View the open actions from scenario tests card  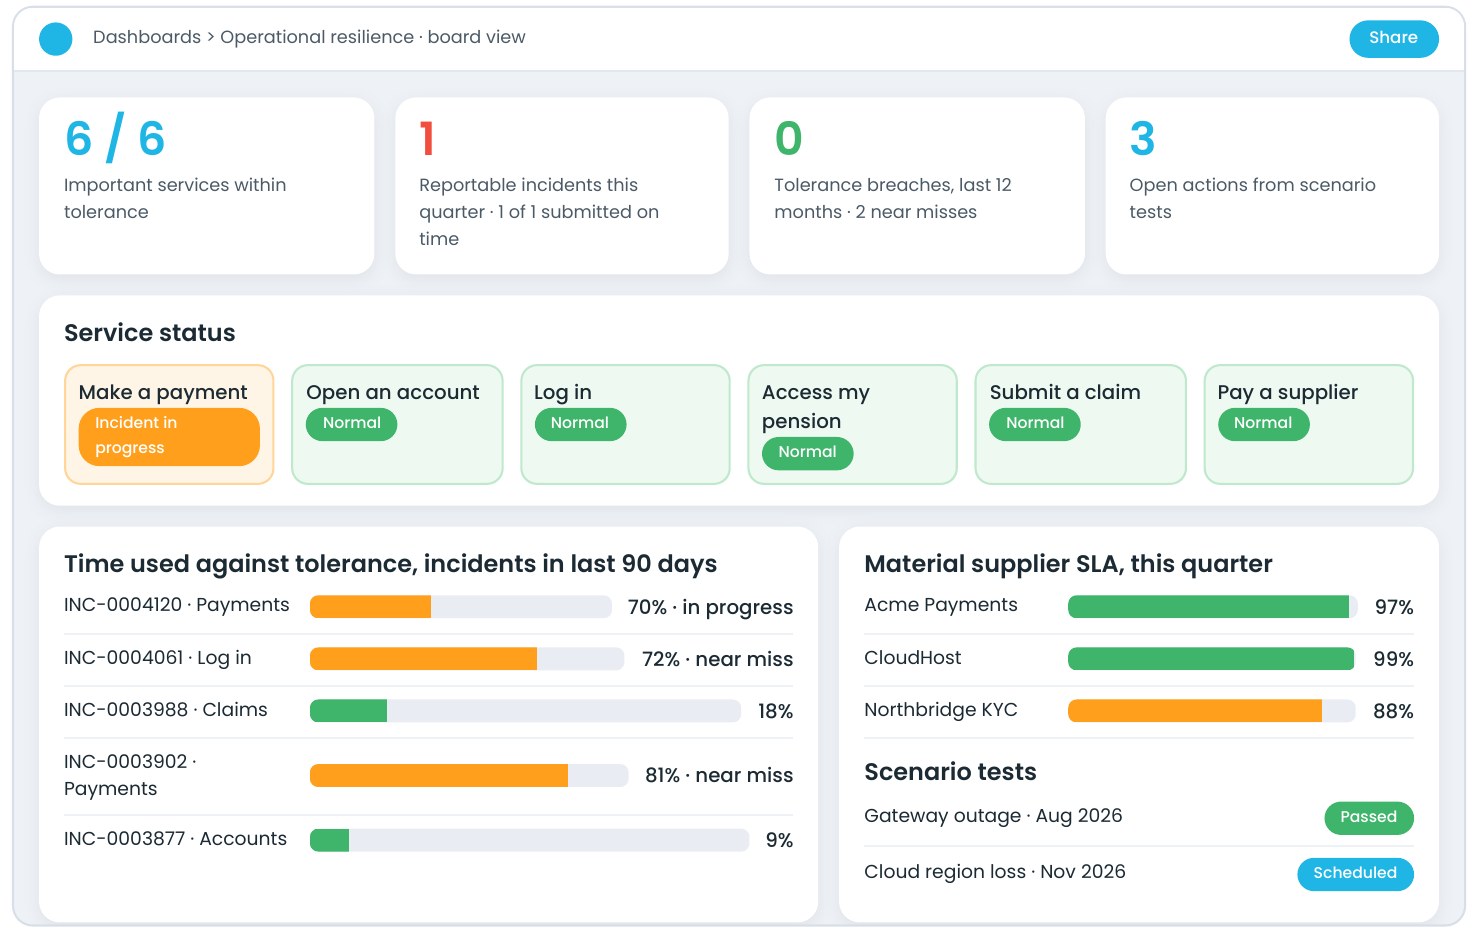(1272, 186)
